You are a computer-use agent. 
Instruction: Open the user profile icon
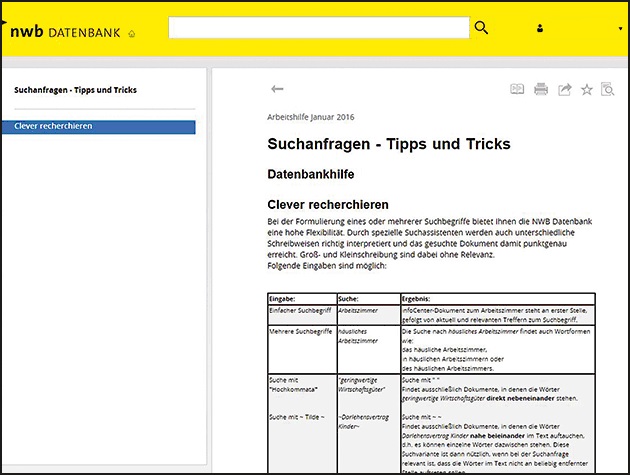click(x=541, y=29)
